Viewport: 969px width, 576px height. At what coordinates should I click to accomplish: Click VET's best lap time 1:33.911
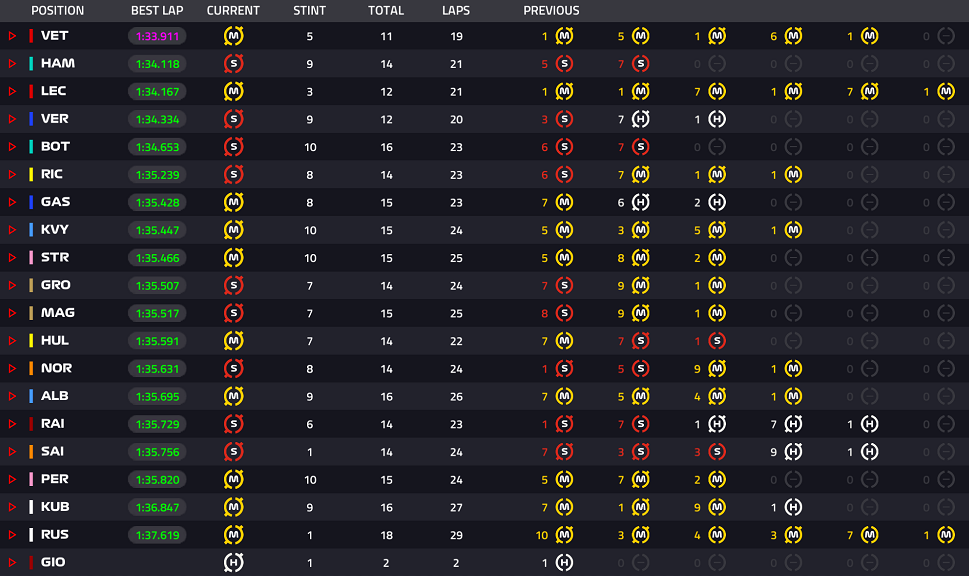click(x=156, y=36)
